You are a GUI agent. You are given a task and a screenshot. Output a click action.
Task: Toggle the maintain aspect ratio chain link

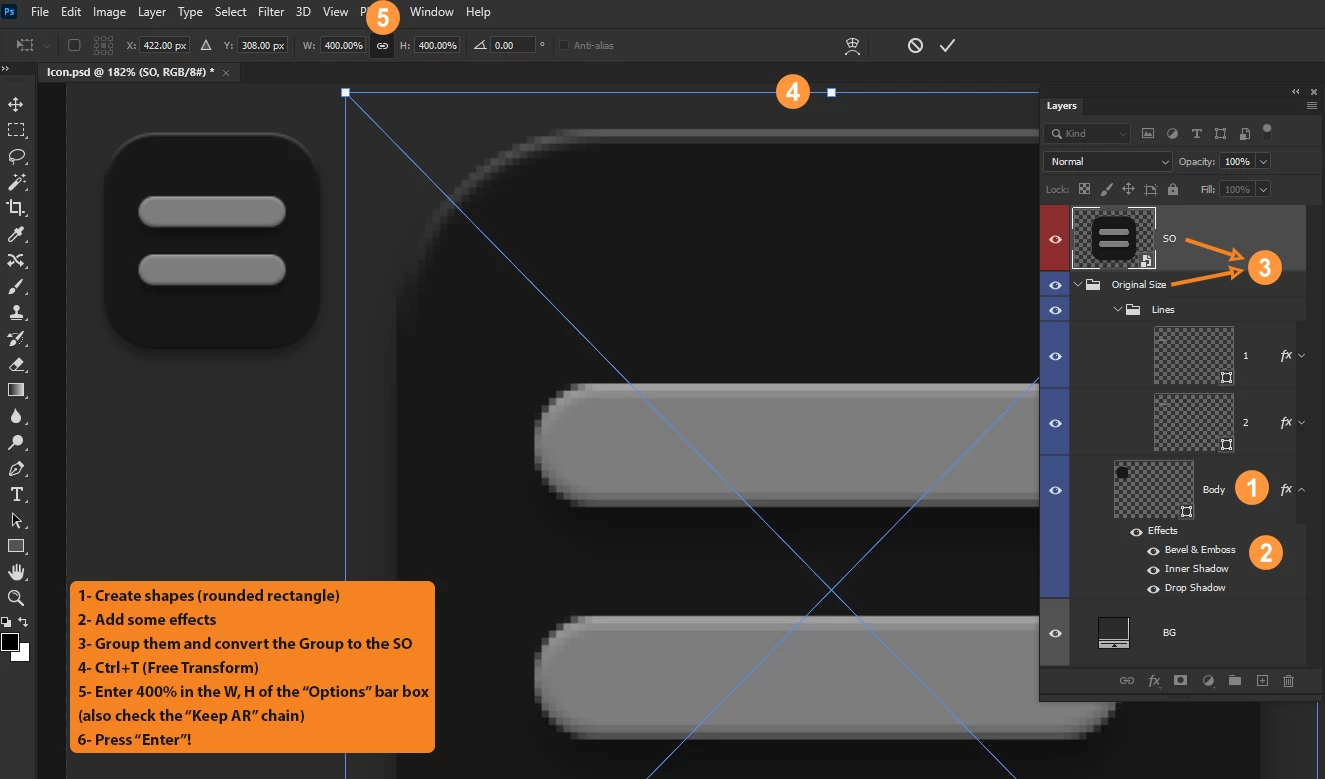pos(382,46)
